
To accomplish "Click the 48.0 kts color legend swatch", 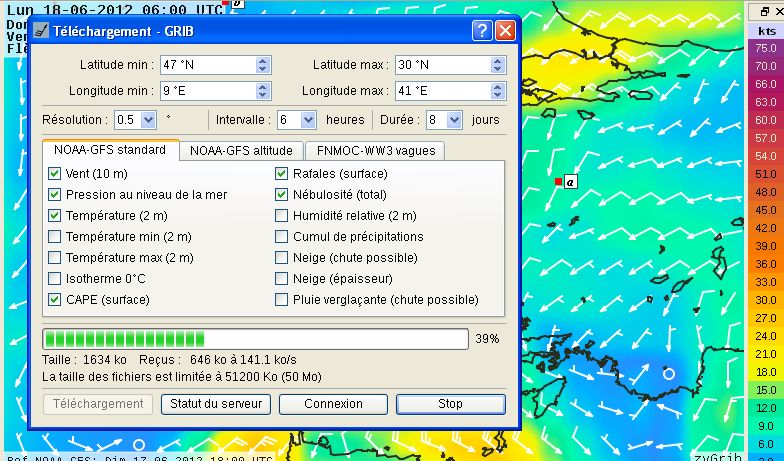I will coord(766,191).
